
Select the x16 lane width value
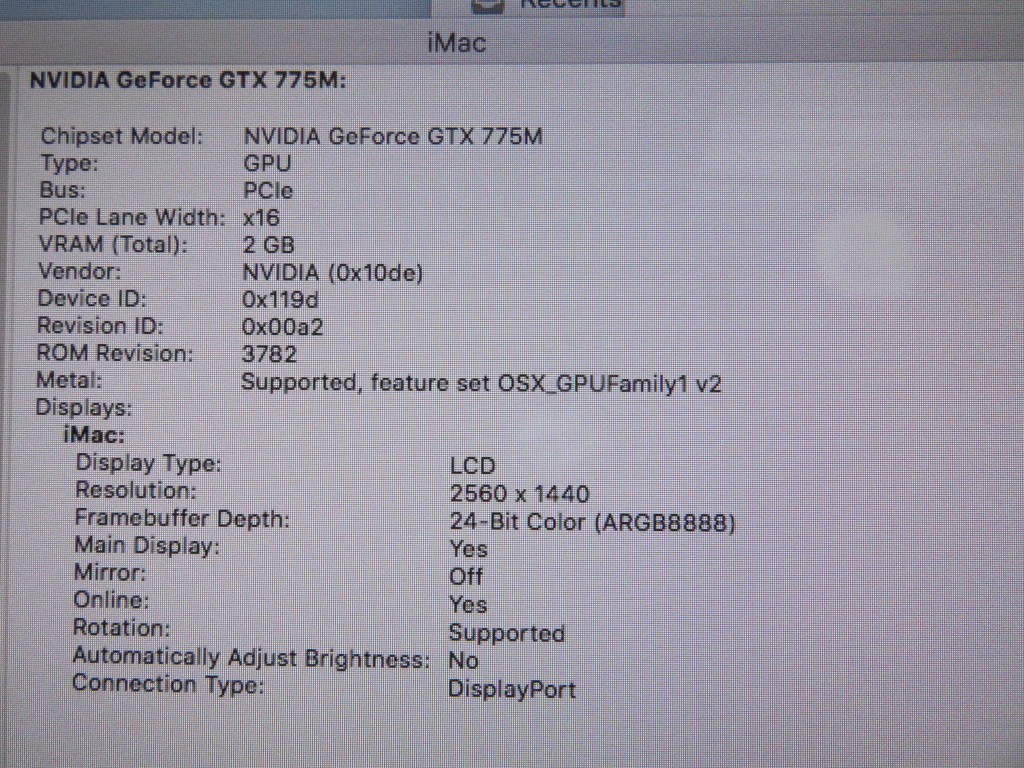[x=261, y=217]
